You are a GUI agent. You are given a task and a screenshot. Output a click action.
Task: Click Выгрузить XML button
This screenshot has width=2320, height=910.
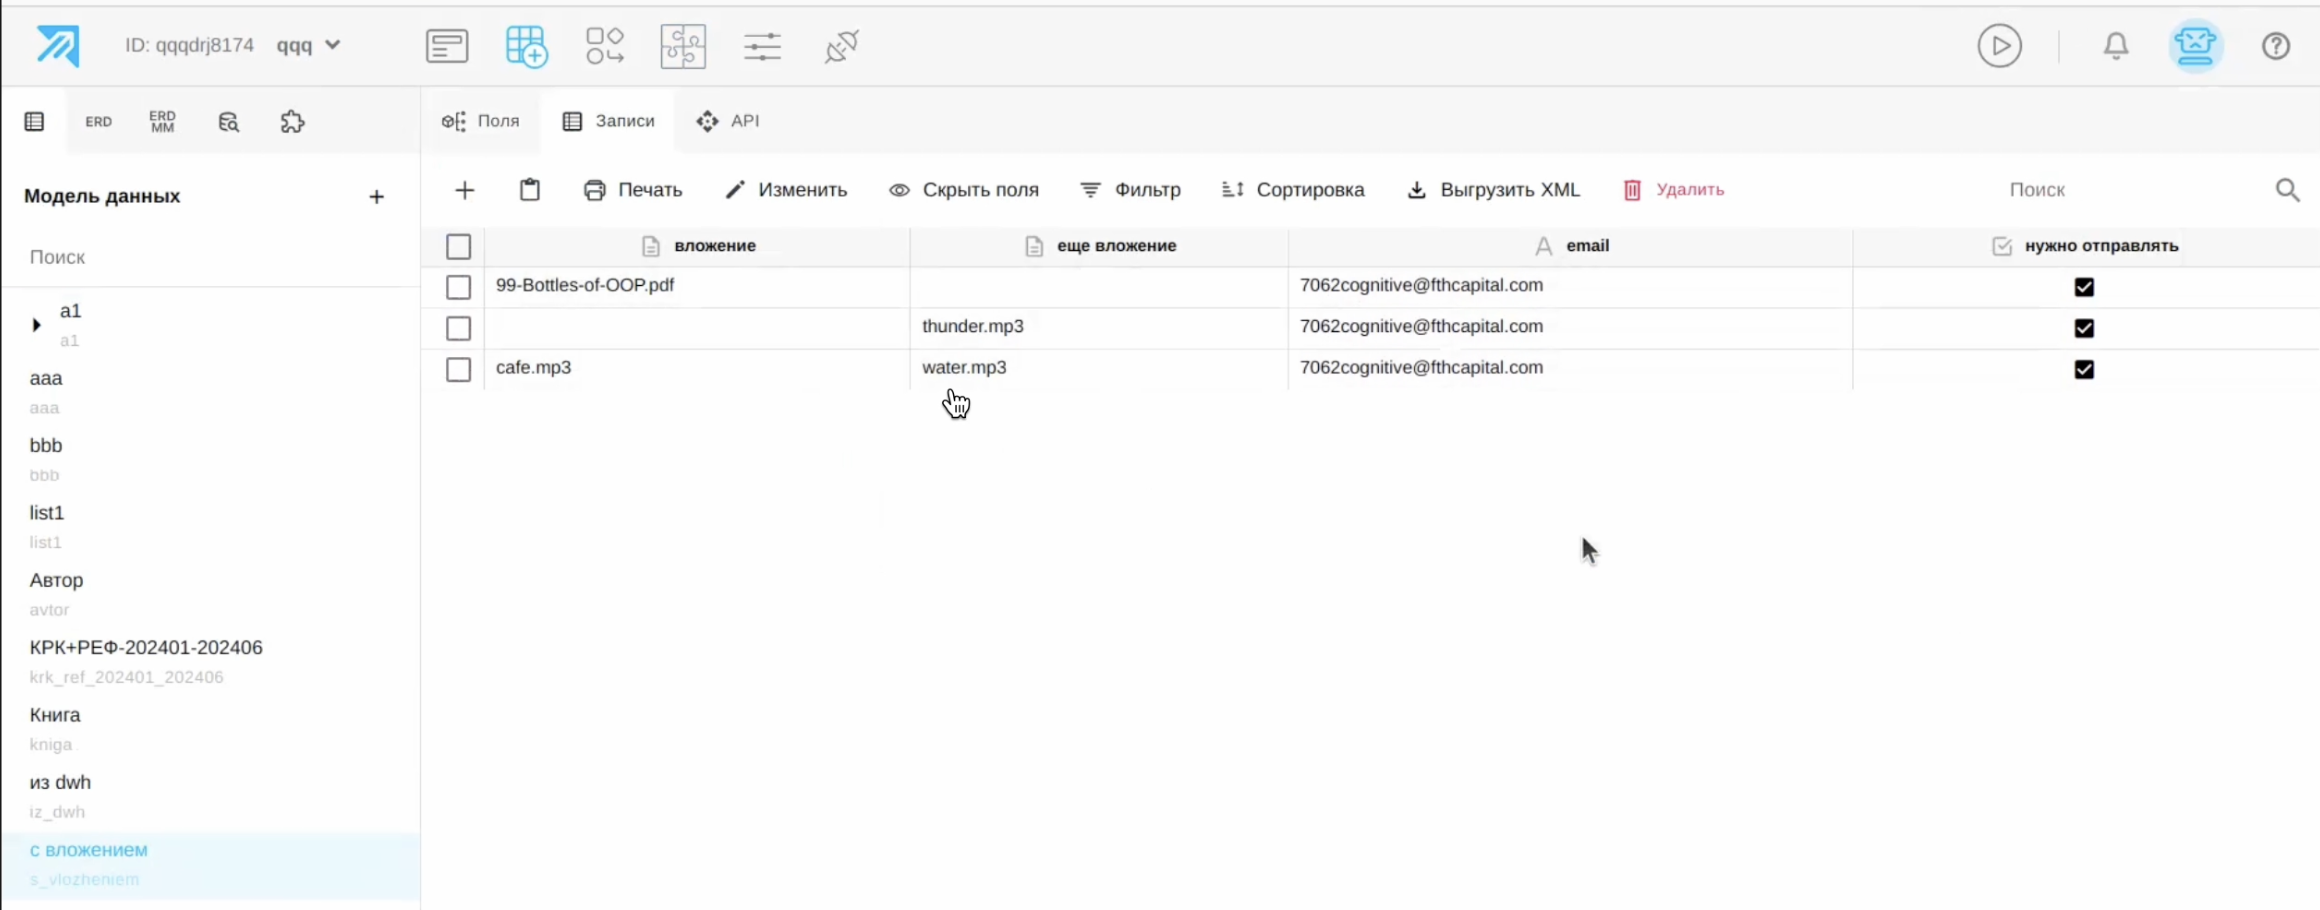pos(1493,190)
